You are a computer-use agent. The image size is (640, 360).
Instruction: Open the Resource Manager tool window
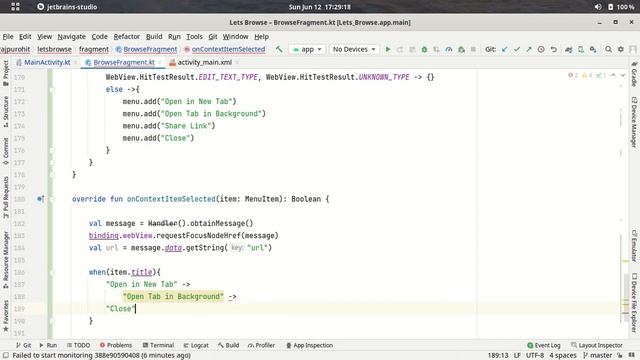(x=6, y=260)
